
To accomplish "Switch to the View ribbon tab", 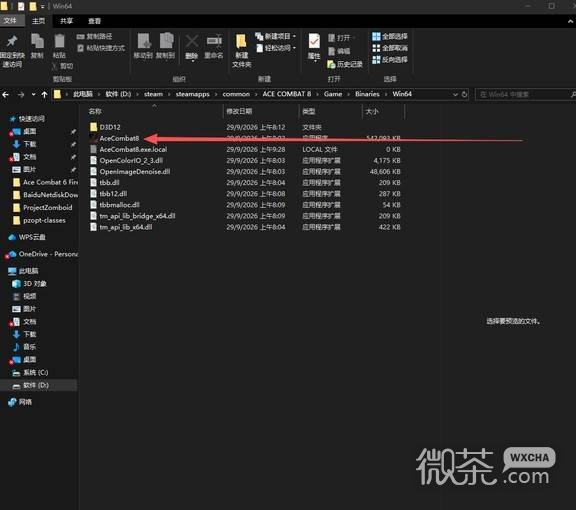I will 94,21.
